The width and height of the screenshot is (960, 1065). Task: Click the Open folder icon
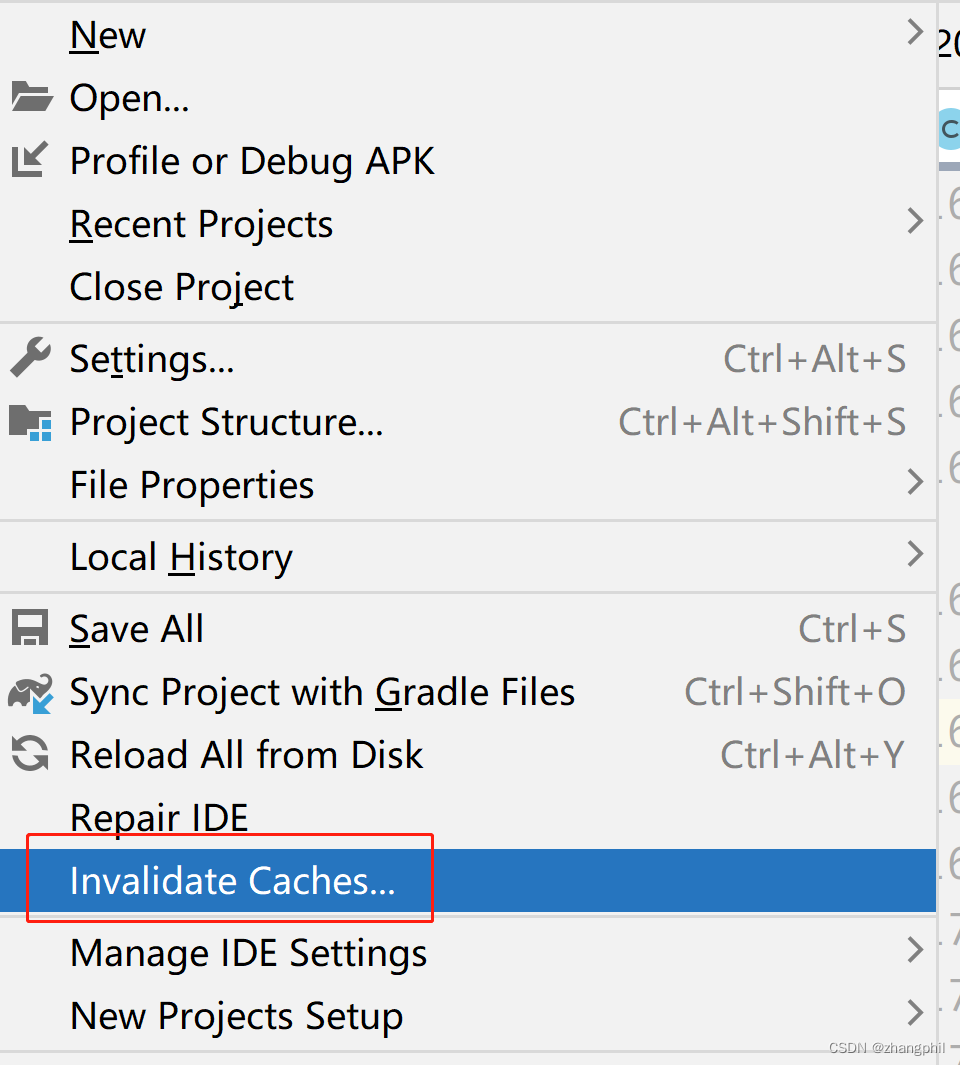click(x=30, y=97)
